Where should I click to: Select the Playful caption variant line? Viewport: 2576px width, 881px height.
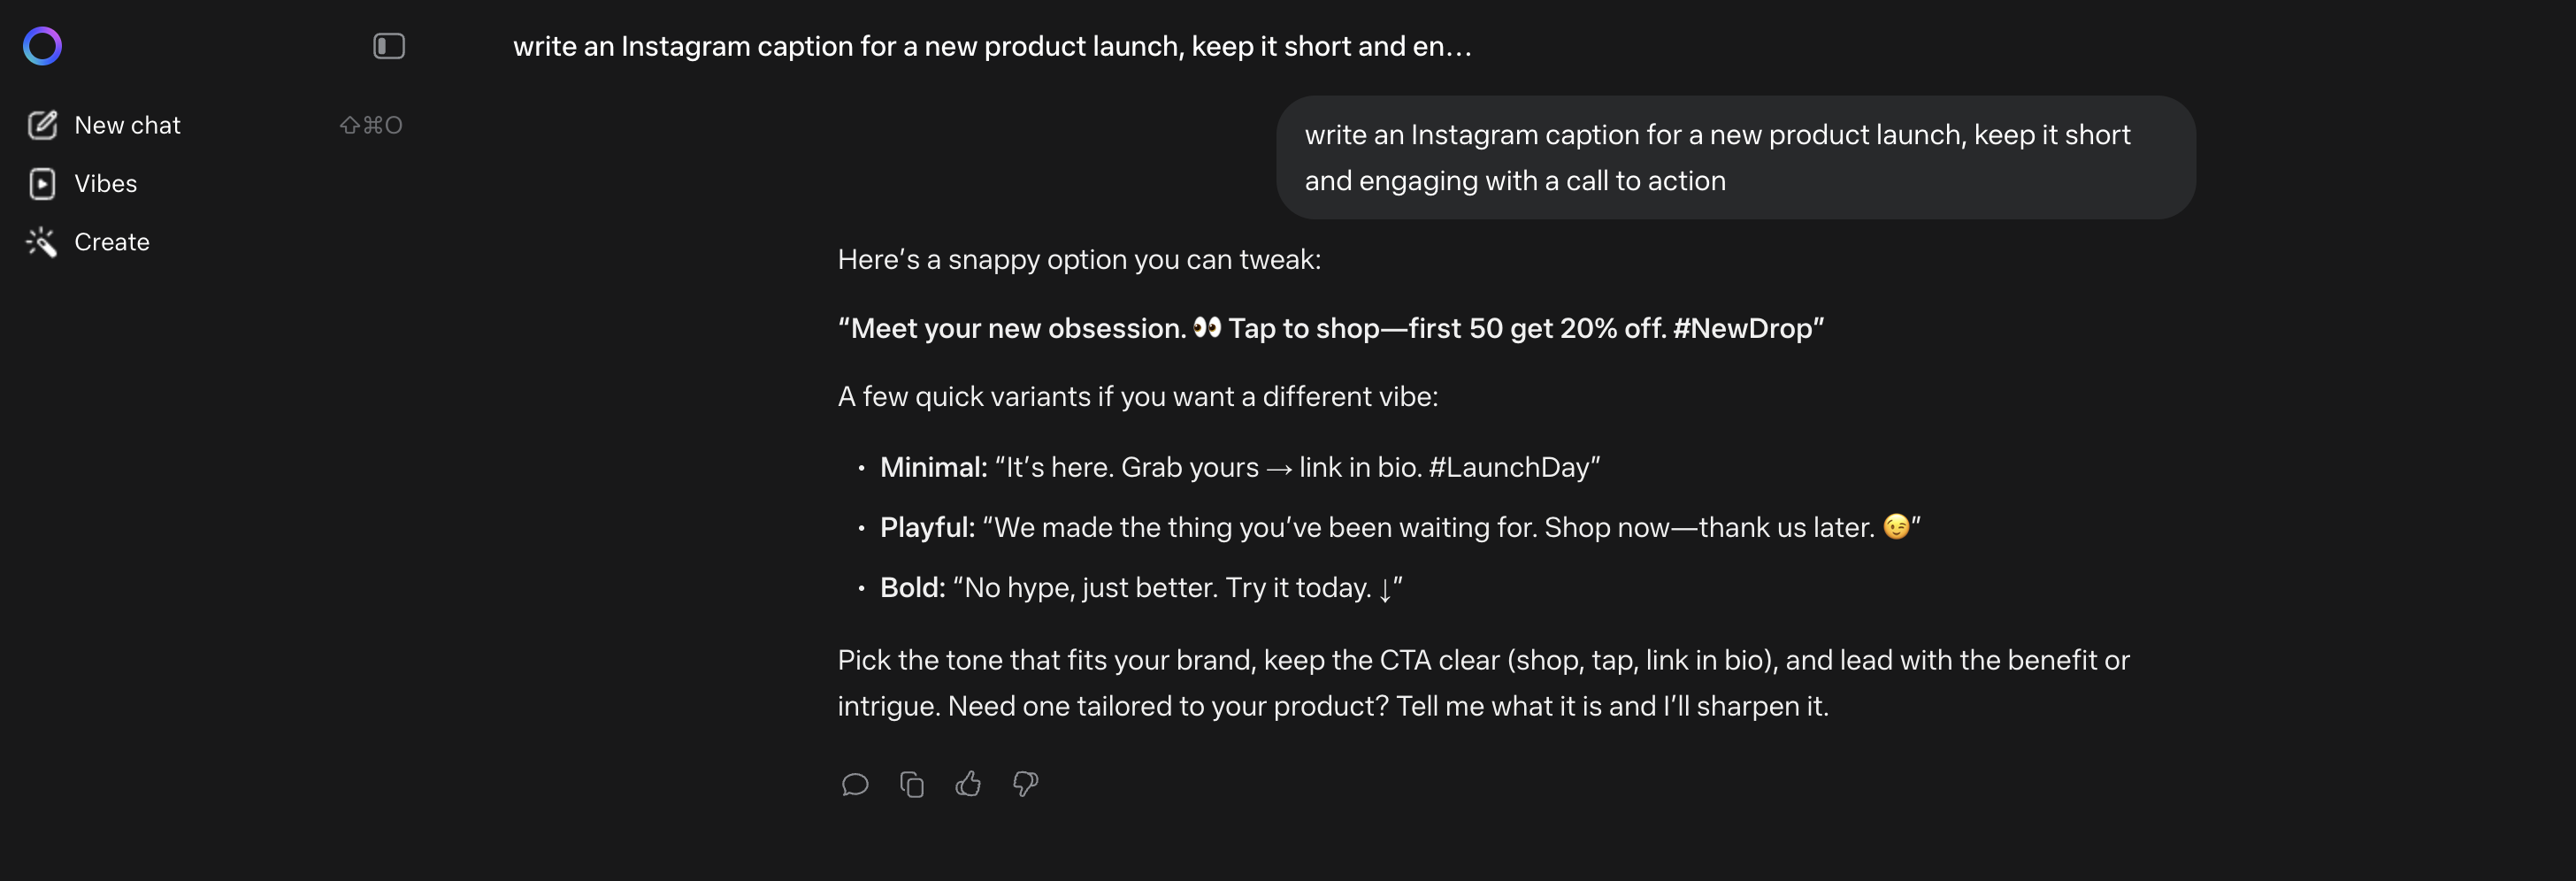(x=1399, y=527)
